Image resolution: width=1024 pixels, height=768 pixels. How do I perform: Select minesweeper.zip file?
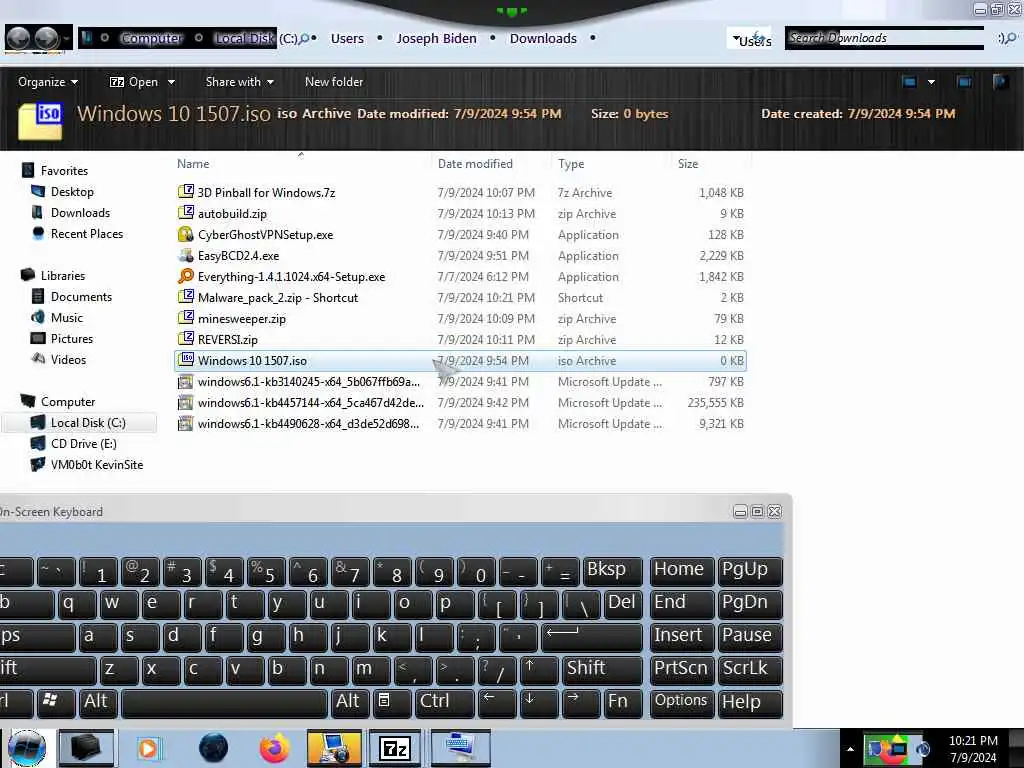pos(242,319)
